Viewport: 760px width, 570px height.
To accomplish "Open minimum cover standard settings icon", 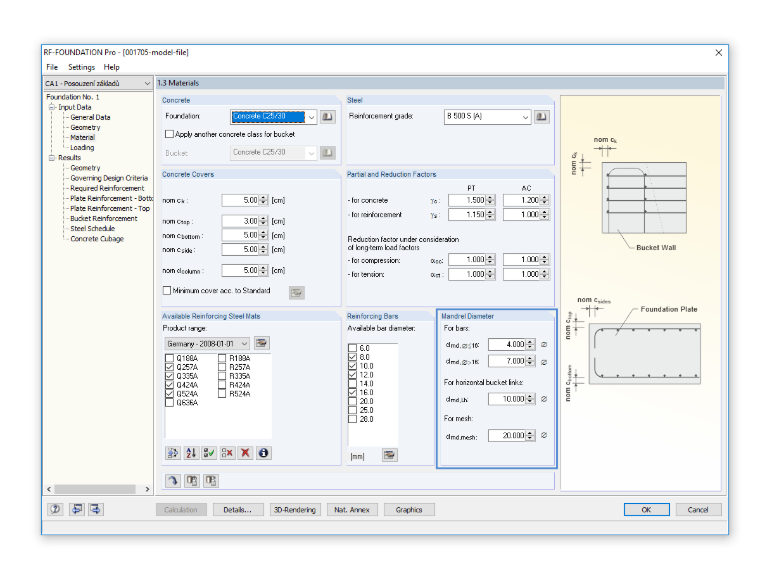I will coord(297,292).
